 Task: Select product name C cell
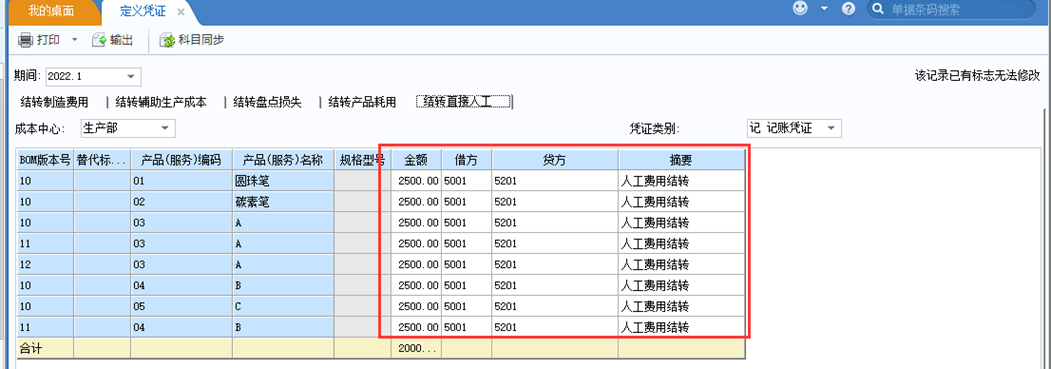coord(284,306)
